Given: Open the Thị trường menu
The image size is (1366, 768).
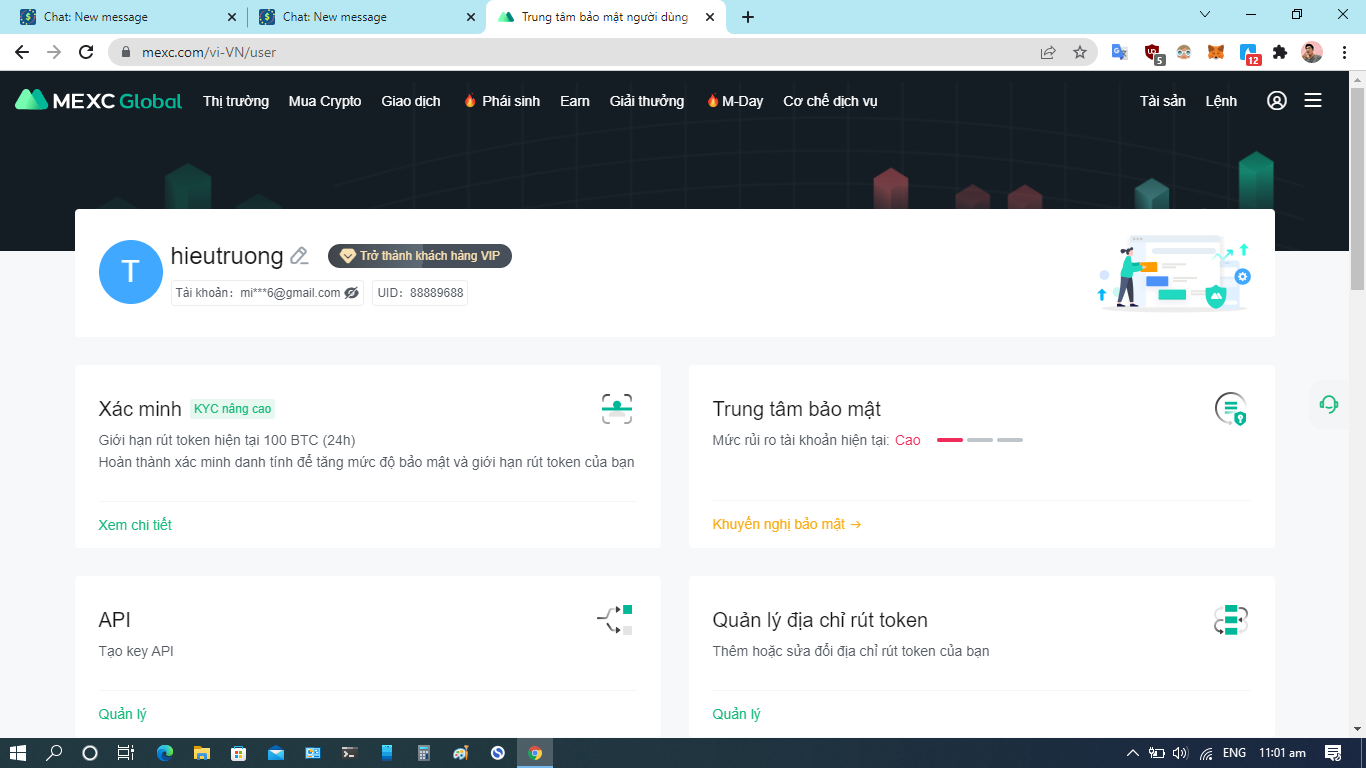Looking at the screenshot, I should pyautogui.click(x=236, y=101).
